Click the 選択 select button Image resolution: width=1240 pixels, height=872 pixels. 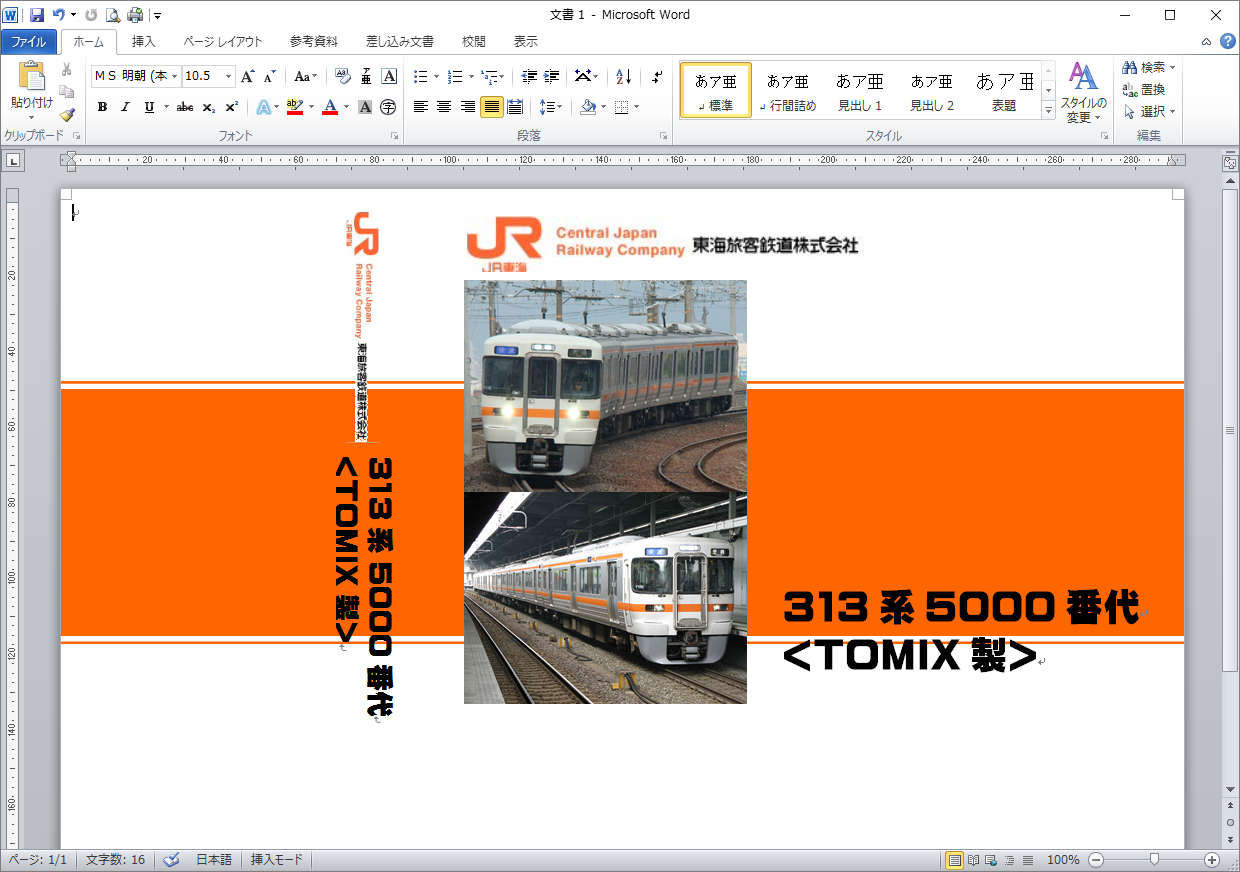[1149, 111]
